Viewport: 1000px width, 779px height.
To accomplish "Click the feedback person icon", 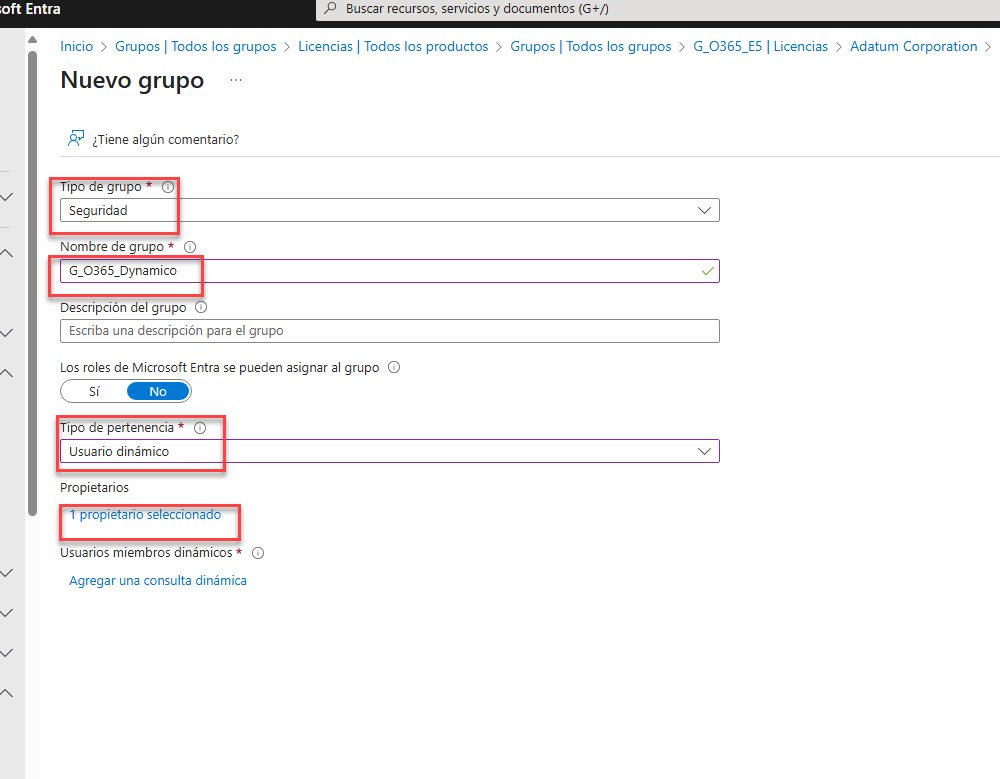I will coord(75,139).
